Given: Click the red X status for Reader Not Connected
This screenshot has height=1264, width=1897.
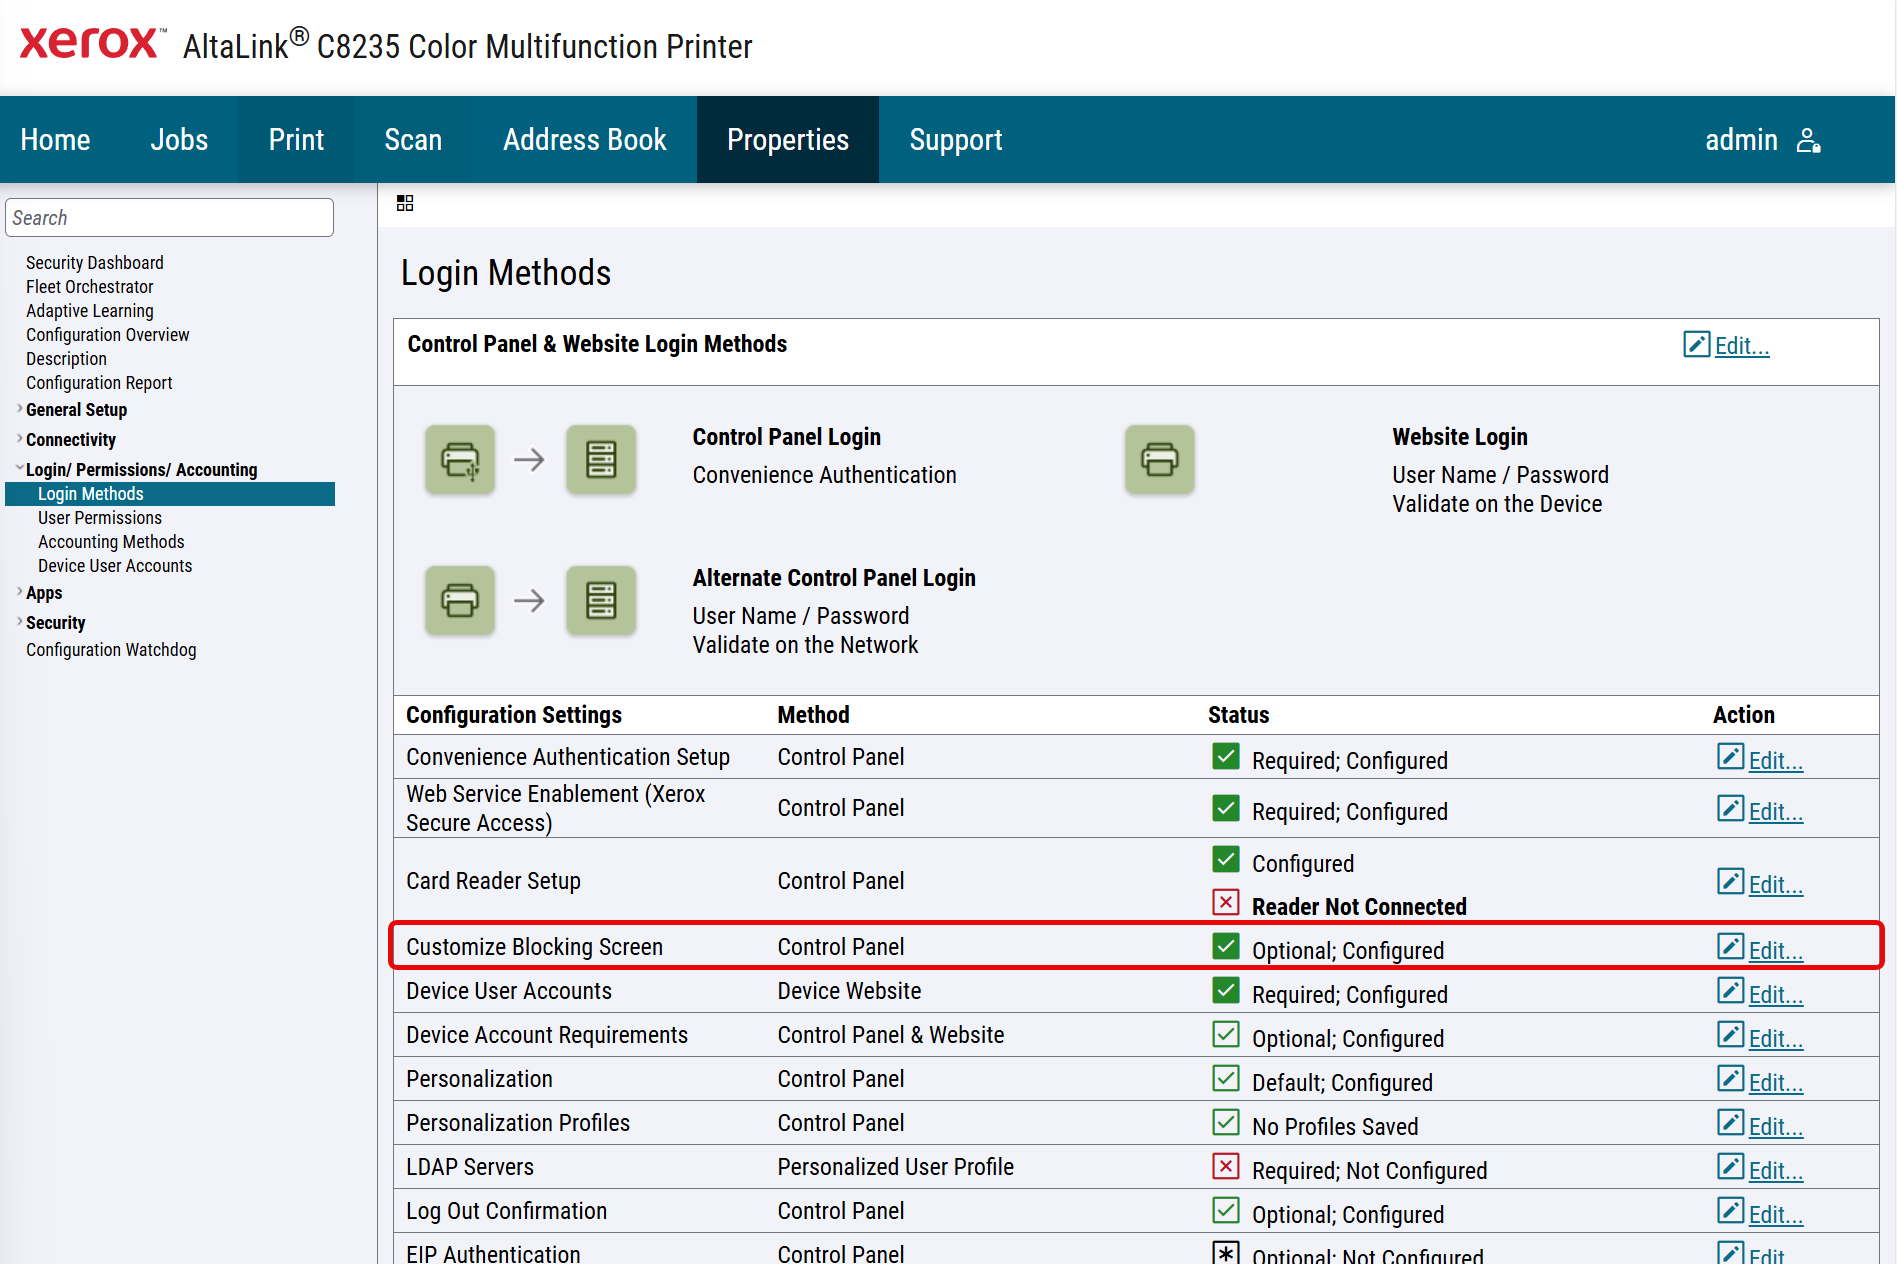Looking at the screenshot, I should pyautogui.click(x=1225, y=903).
